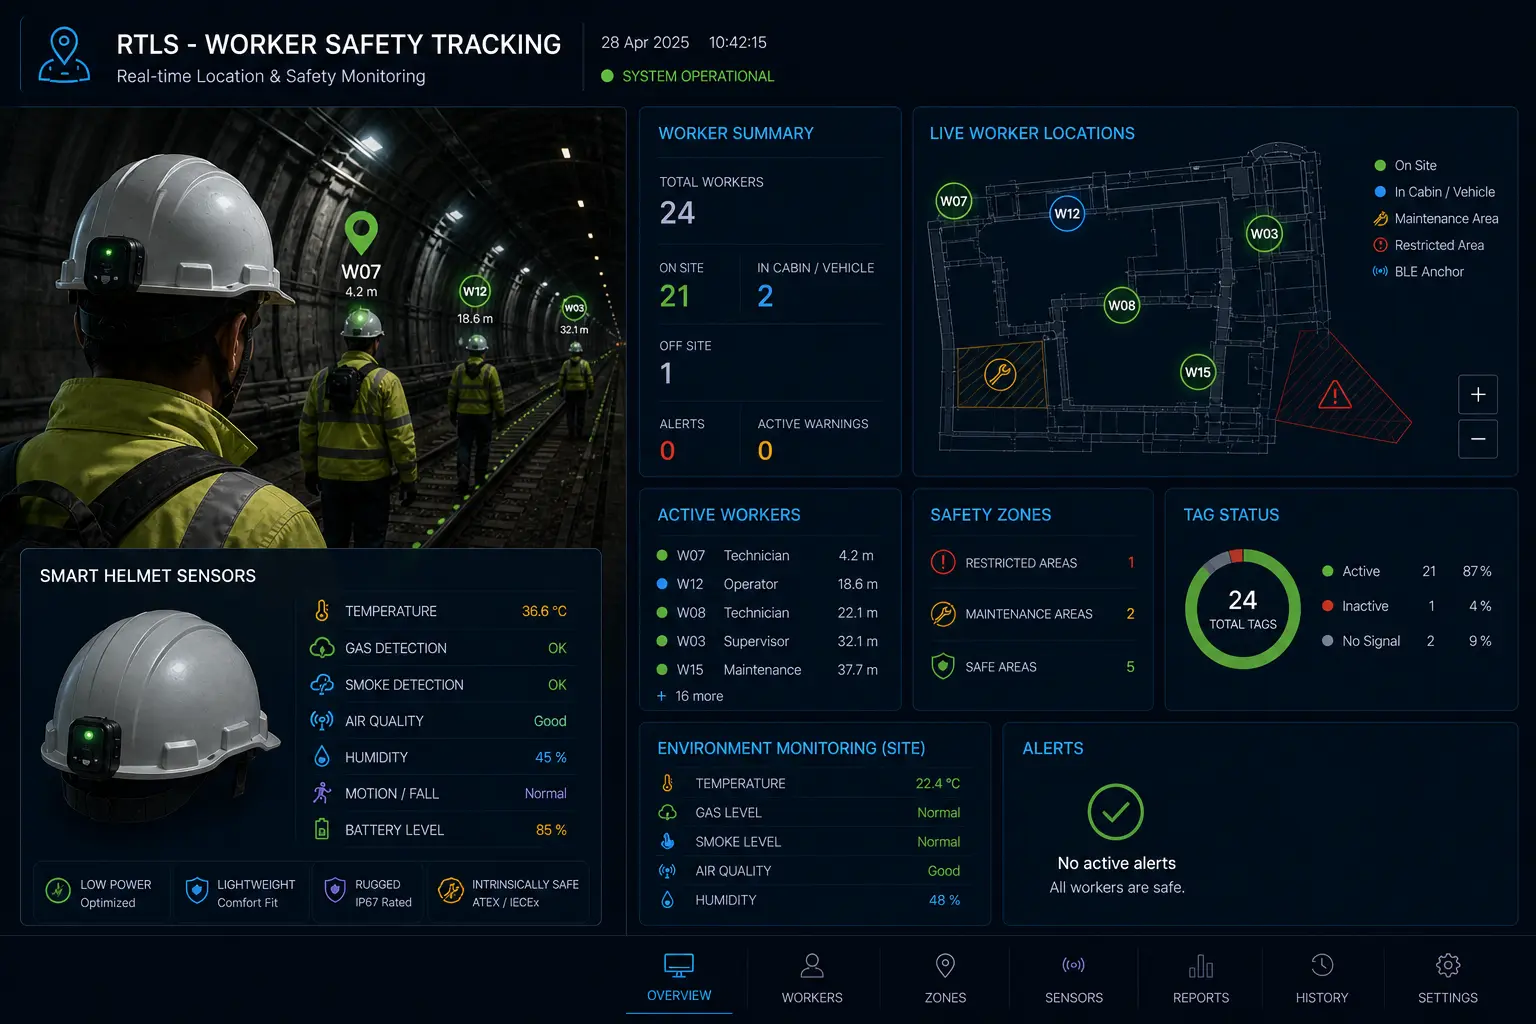The height and width of the screenshot is (1024, 1536).
Task: Click the No active alerts checkmark icon
Action: point(1115,812)
